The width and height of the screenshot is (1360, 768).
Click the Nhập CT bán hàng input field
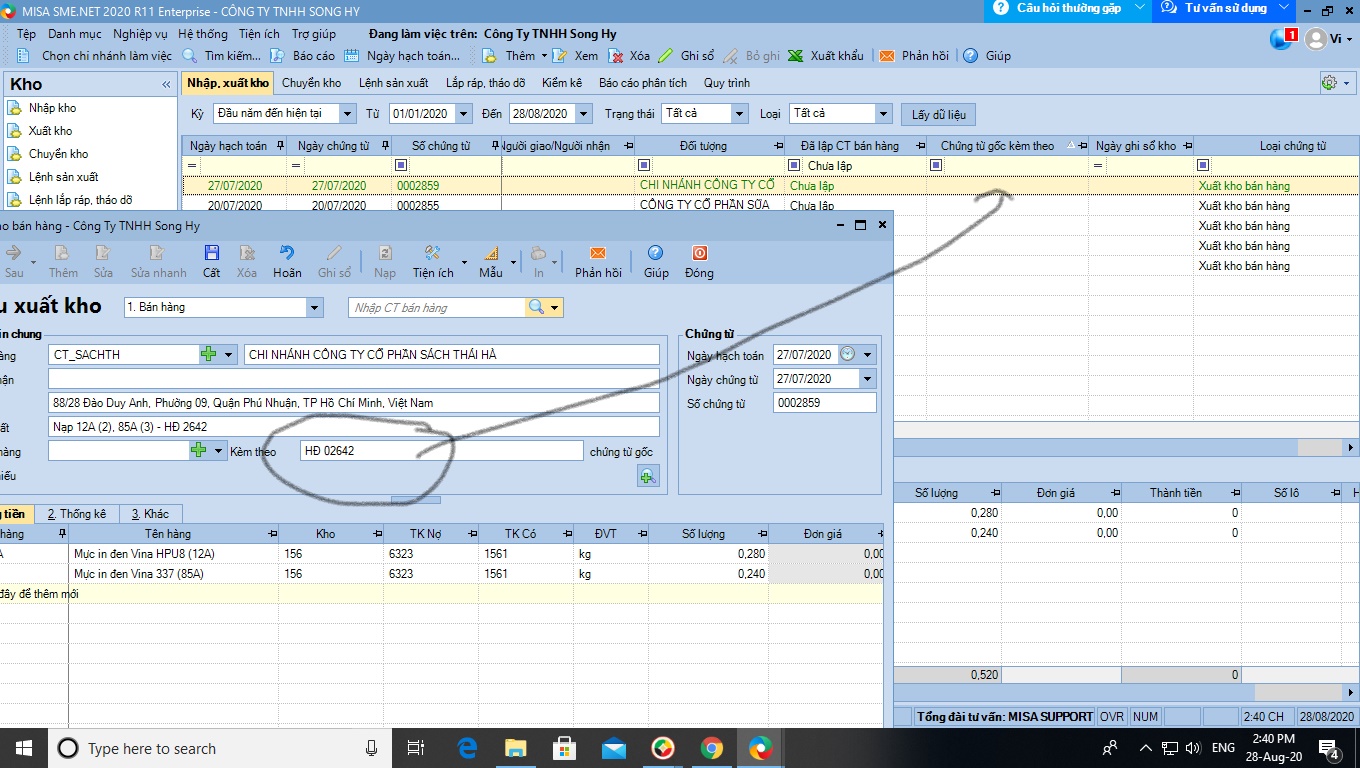tap(438, 307)
